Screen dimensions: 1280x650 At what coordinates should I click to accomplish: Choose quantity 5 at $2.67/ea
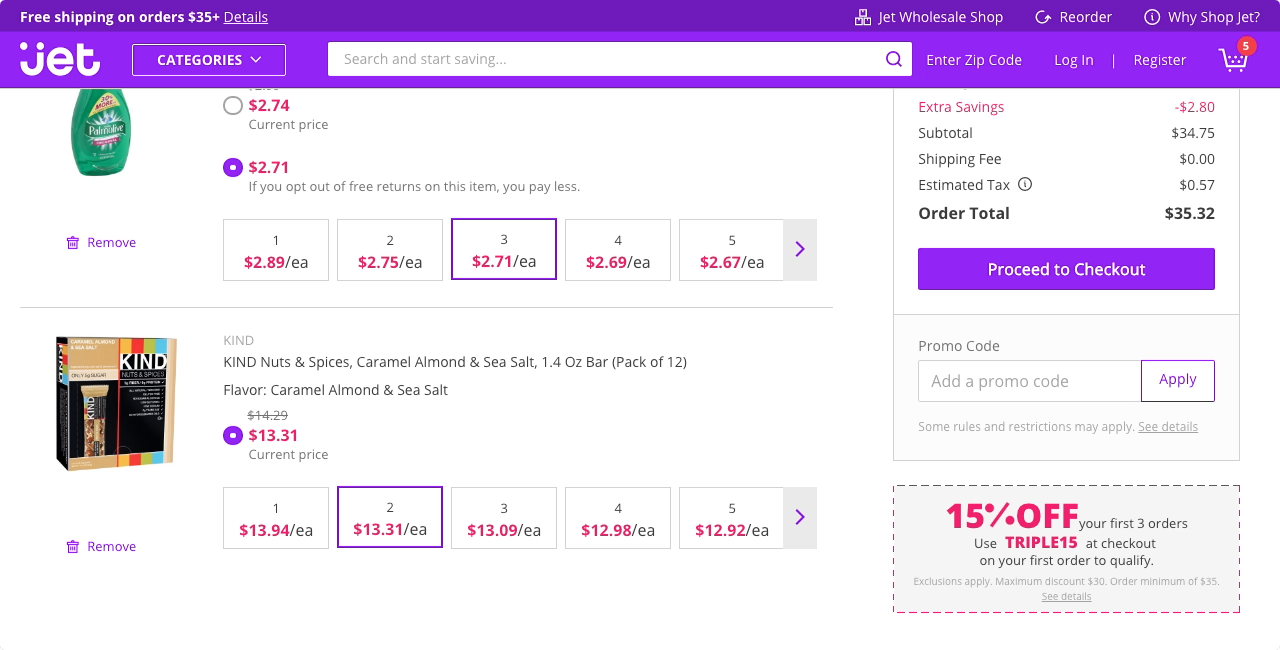(732, 250)
